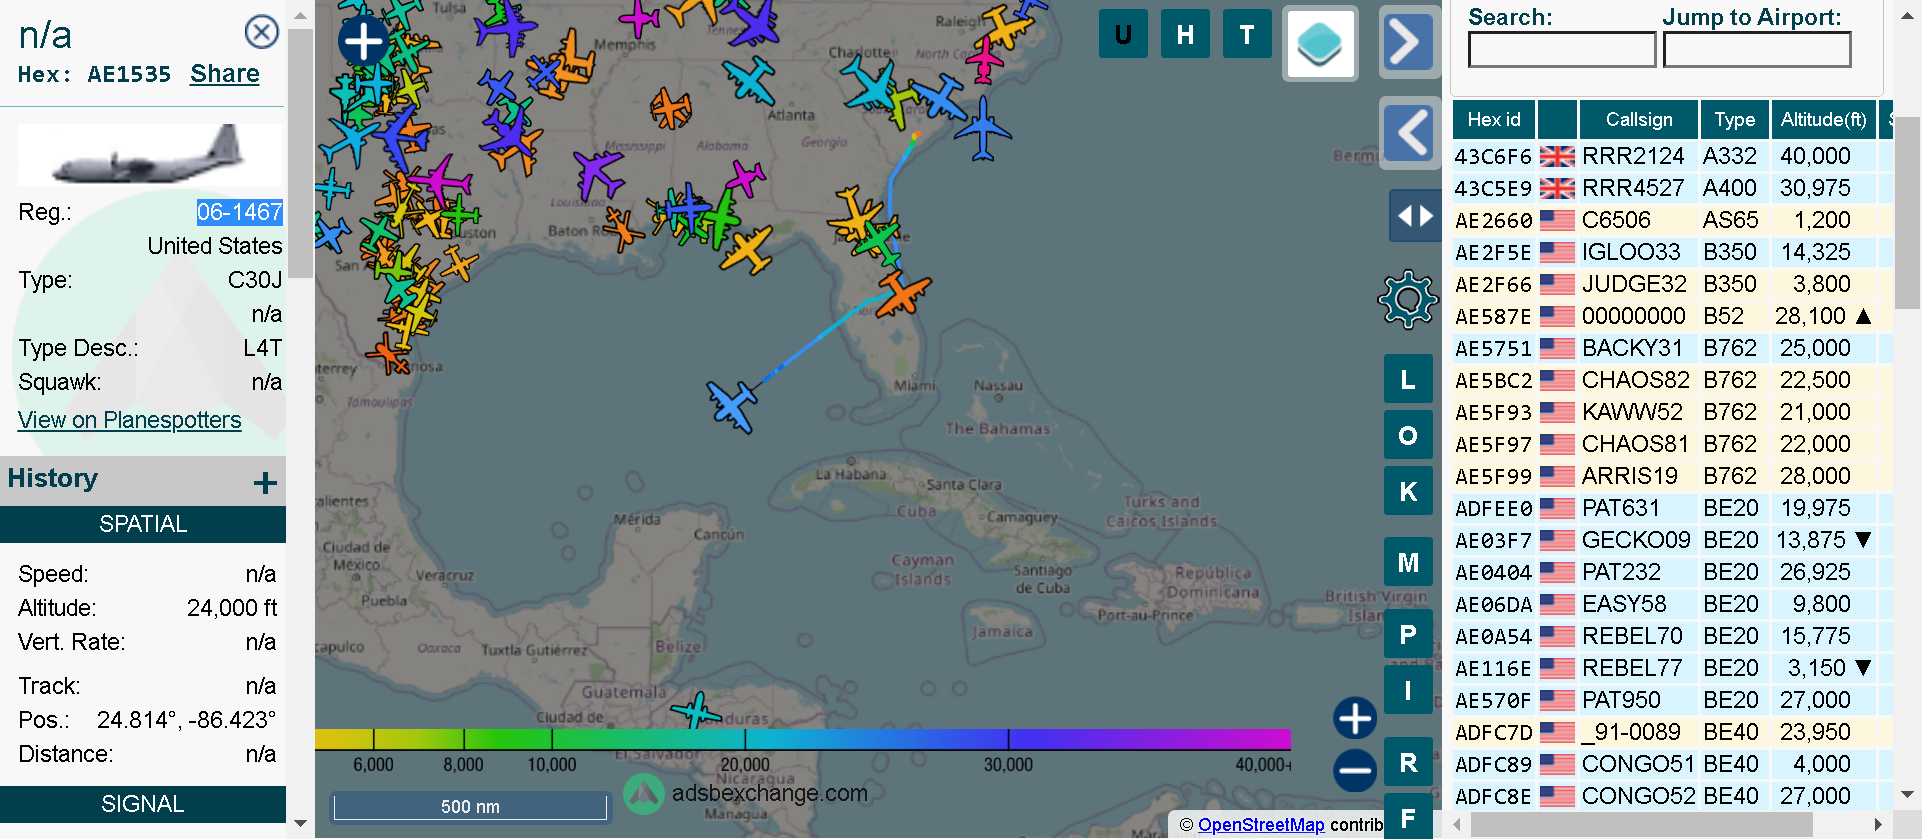Click the SIGNAL section header
1923x839 pixels.
tap(143, 804)
